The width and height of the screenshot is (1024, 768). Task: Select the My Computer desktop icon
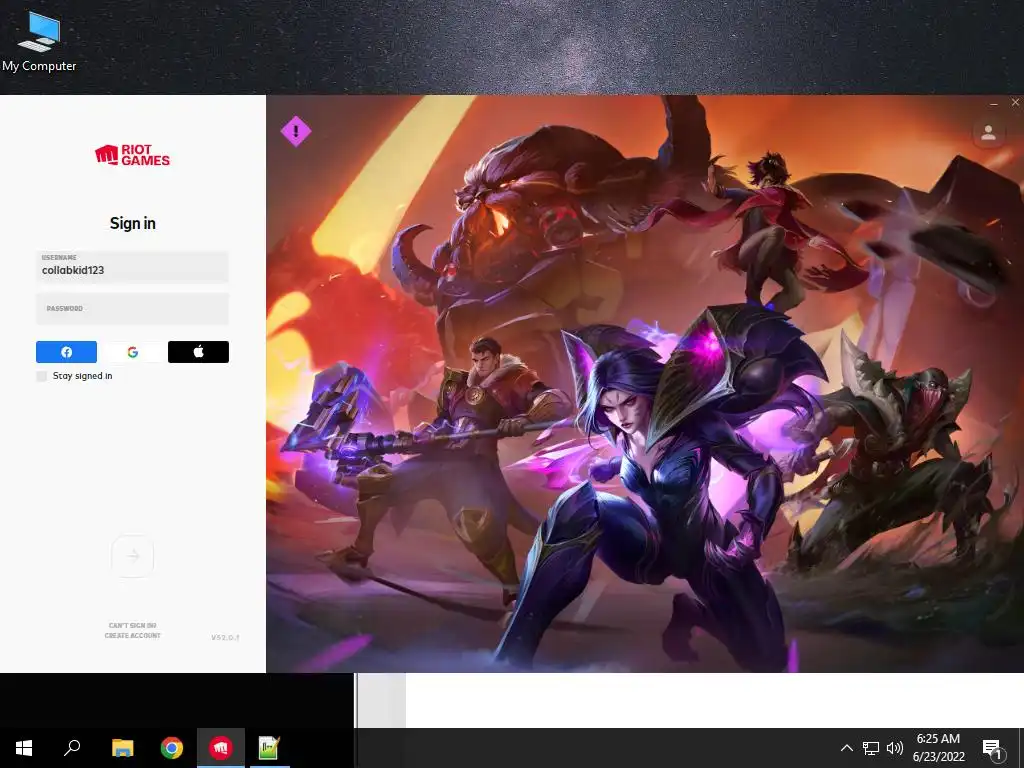pos(39,41)
